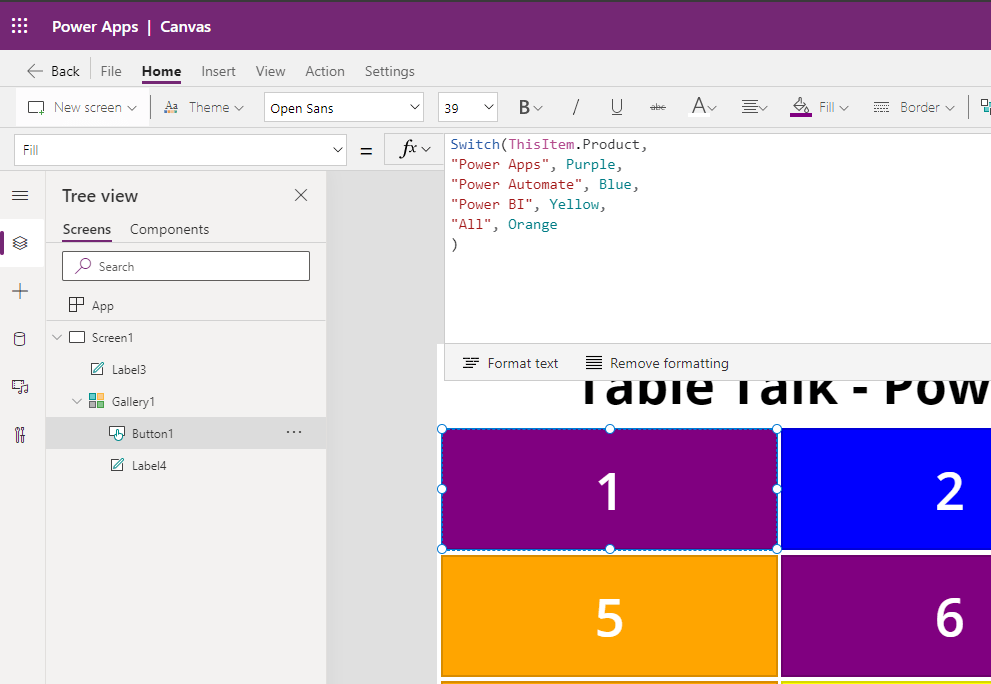Open the Settings tab
Image resolution: width=991 pixels, height=684 pixels.
click(x=389, y=71)
